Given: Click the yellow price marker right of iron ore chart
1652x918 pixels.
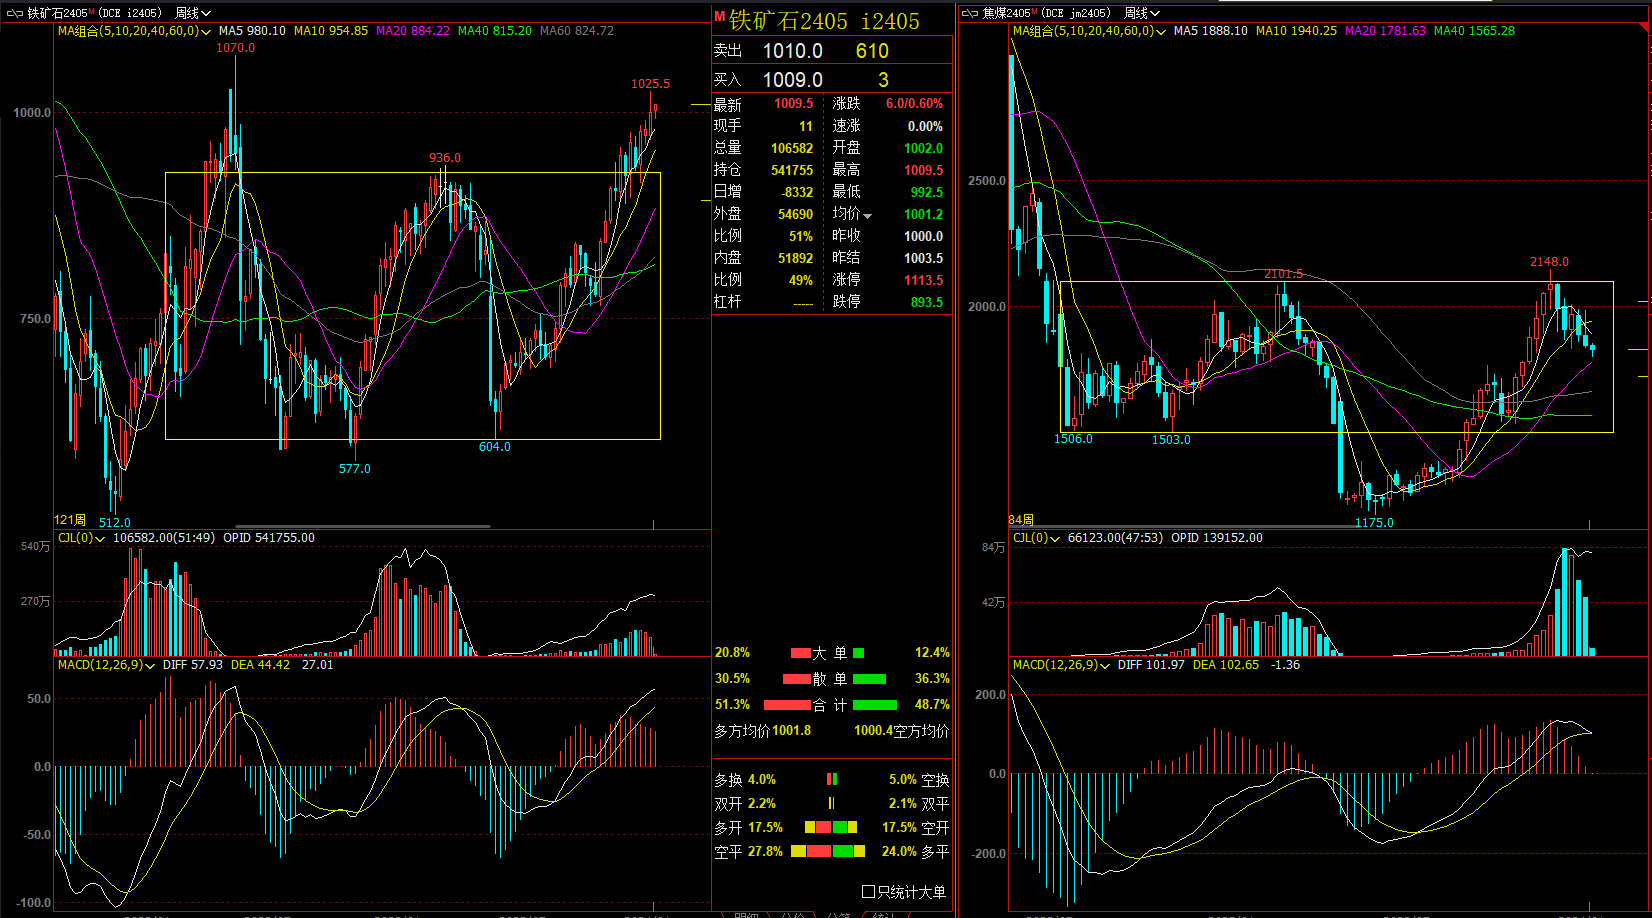Looking at the screenshot, I should pyautogui.click(x=700, y=104).
